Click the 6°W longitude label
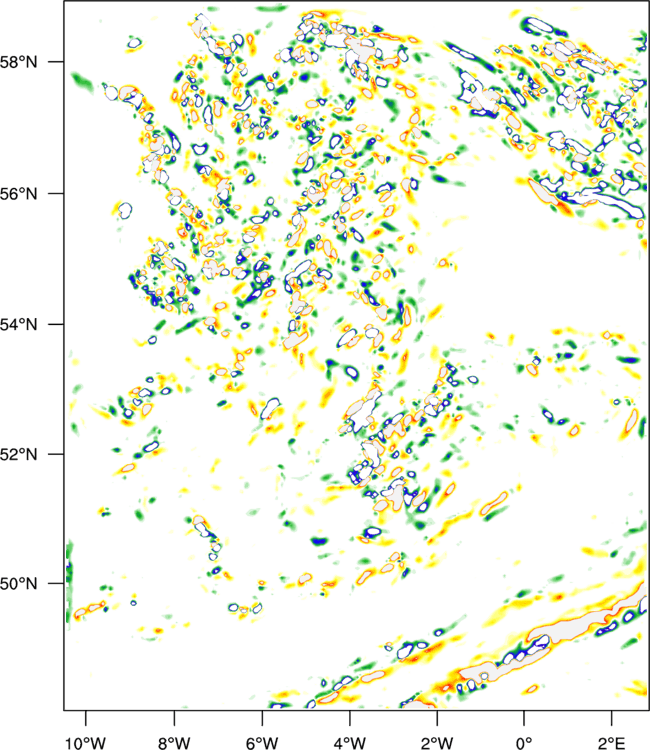 click(x=262, y=742)
